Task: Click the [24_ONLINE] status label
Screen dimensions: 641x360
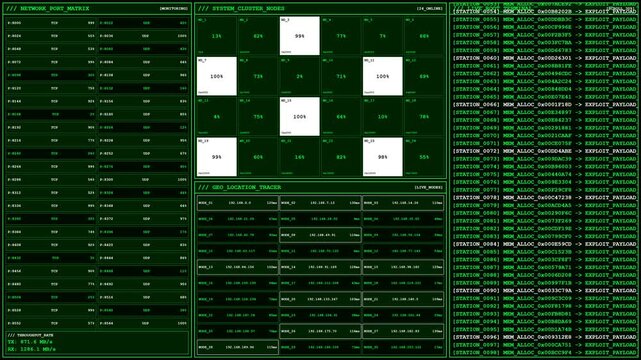Action: coord(429,9)
